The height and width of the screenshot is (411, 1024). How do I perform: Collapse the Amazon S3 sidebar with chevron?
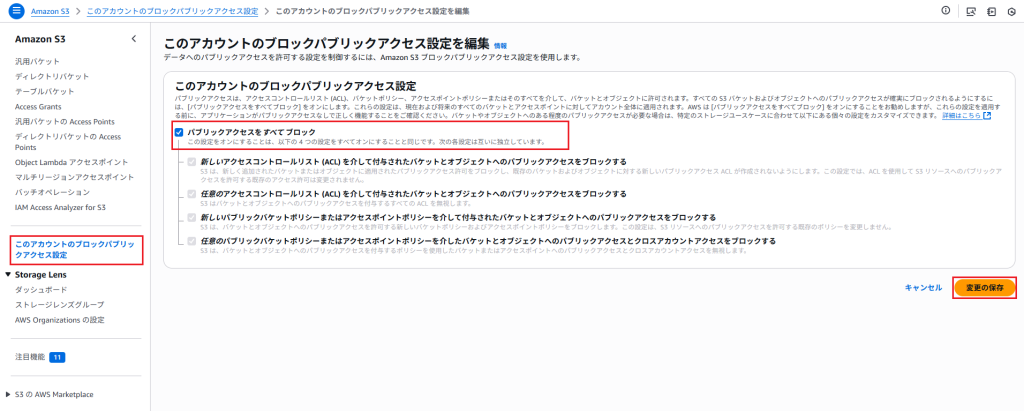(134, 39)
